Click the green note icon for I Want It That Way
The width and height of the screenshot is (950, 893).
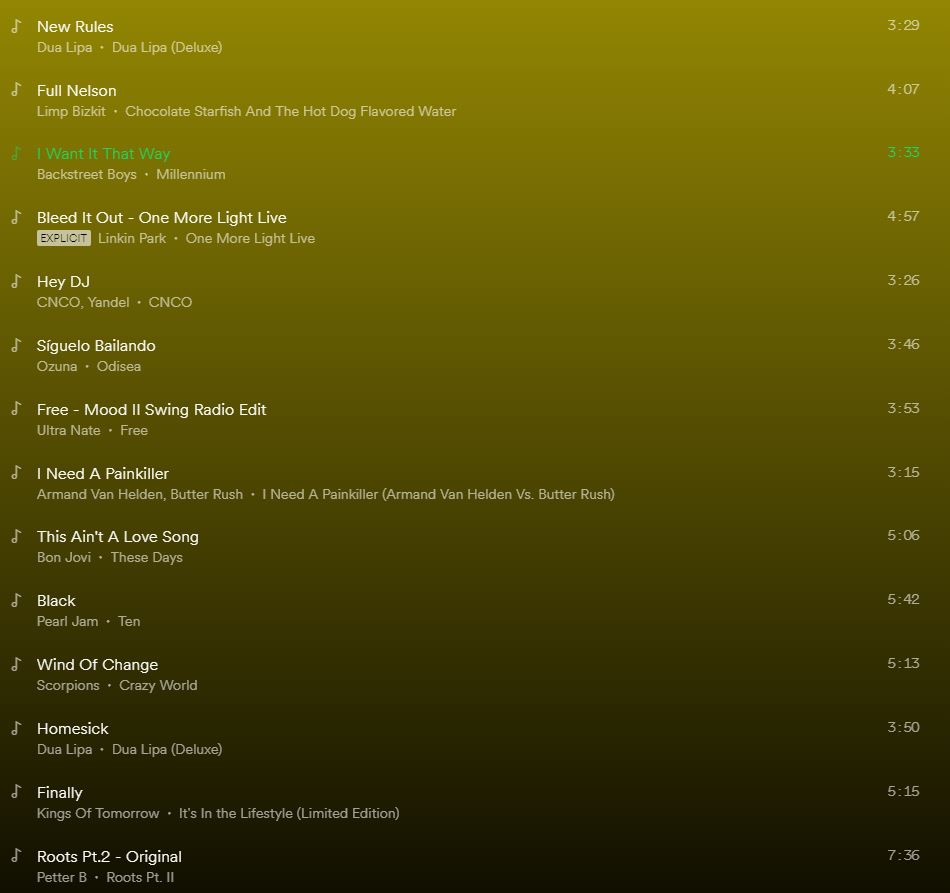click(16, 153)
